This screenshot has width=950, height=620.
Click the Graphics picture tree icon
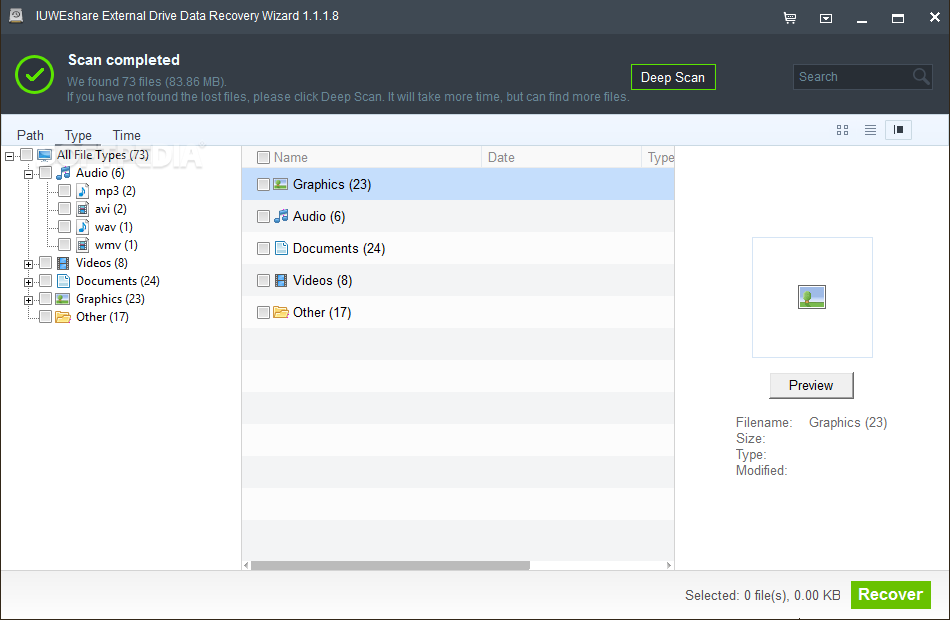(63, 299)
